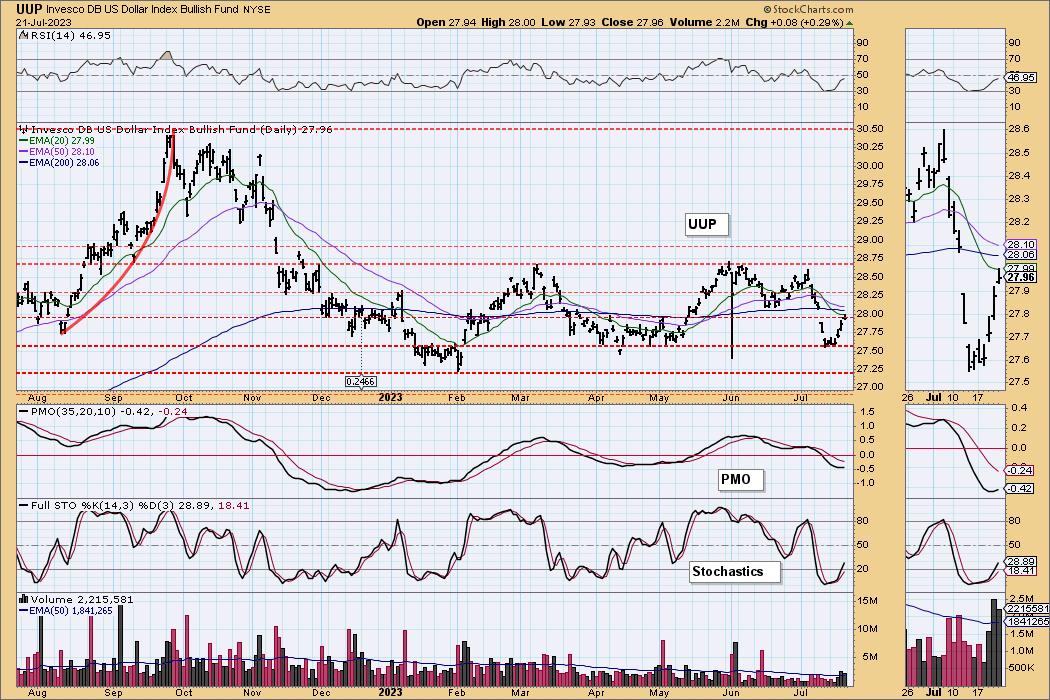Click the 18.41 stochastic value tag
The height and width of the screenshot is (700, 1050).
(1022, 571)
